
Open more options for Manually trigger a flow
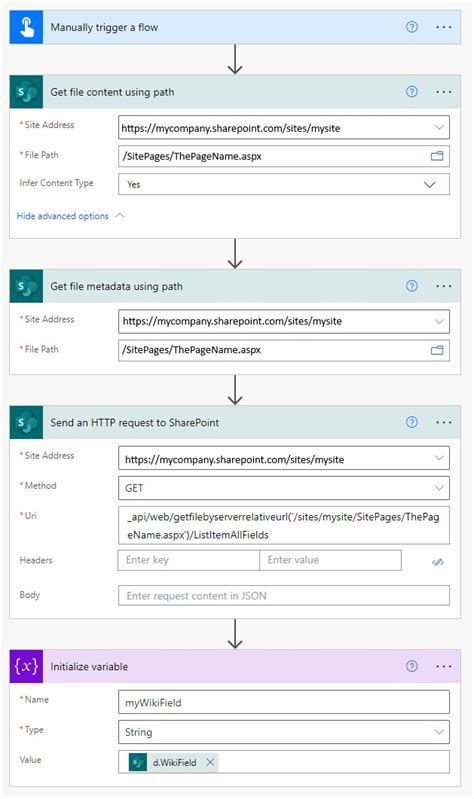[443, 27]
